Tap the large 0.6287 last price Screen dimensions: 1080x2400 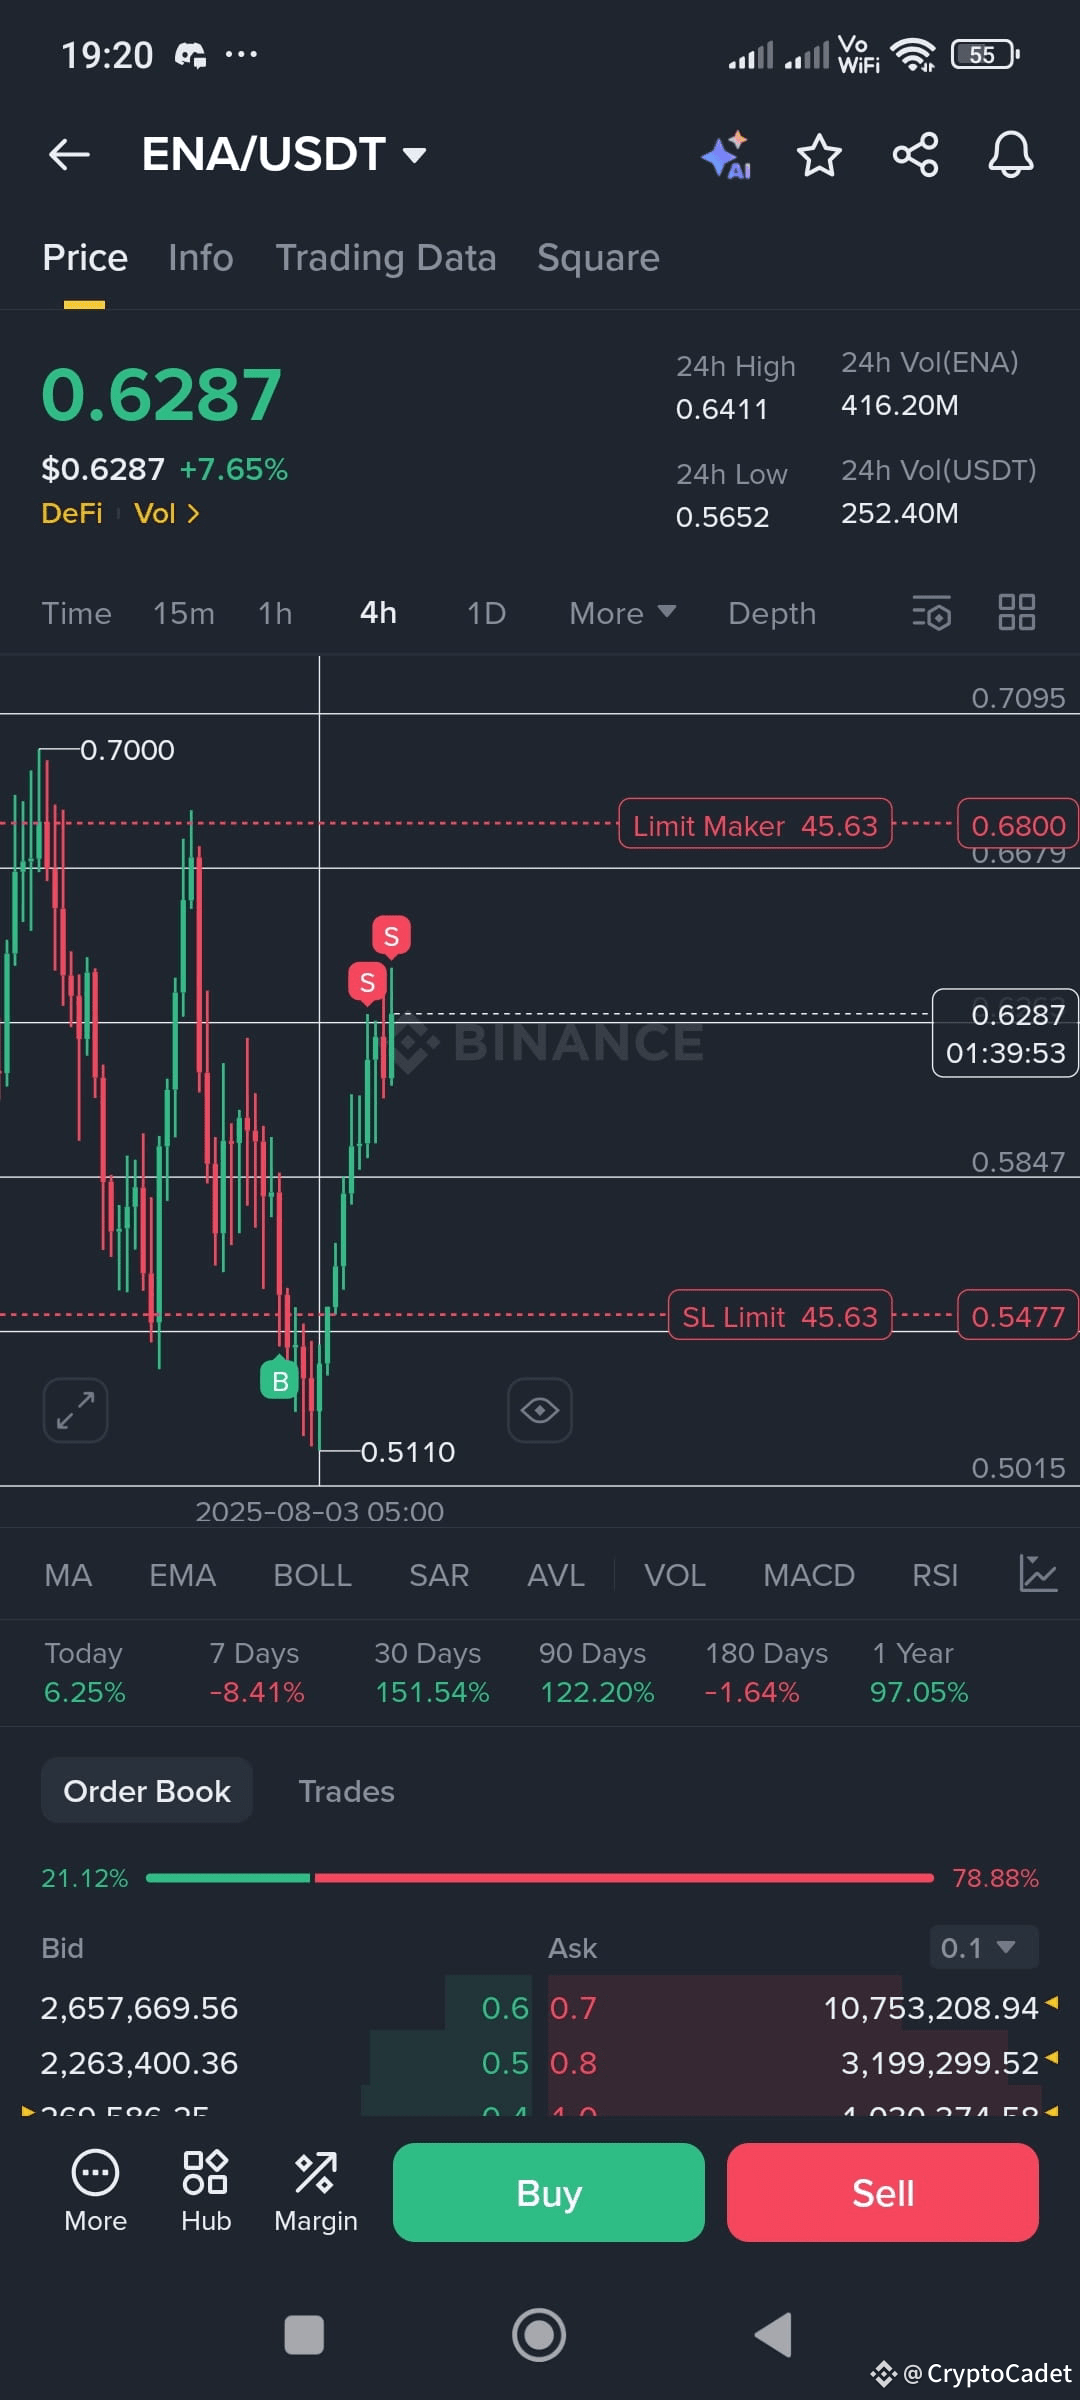click(161, 394)
